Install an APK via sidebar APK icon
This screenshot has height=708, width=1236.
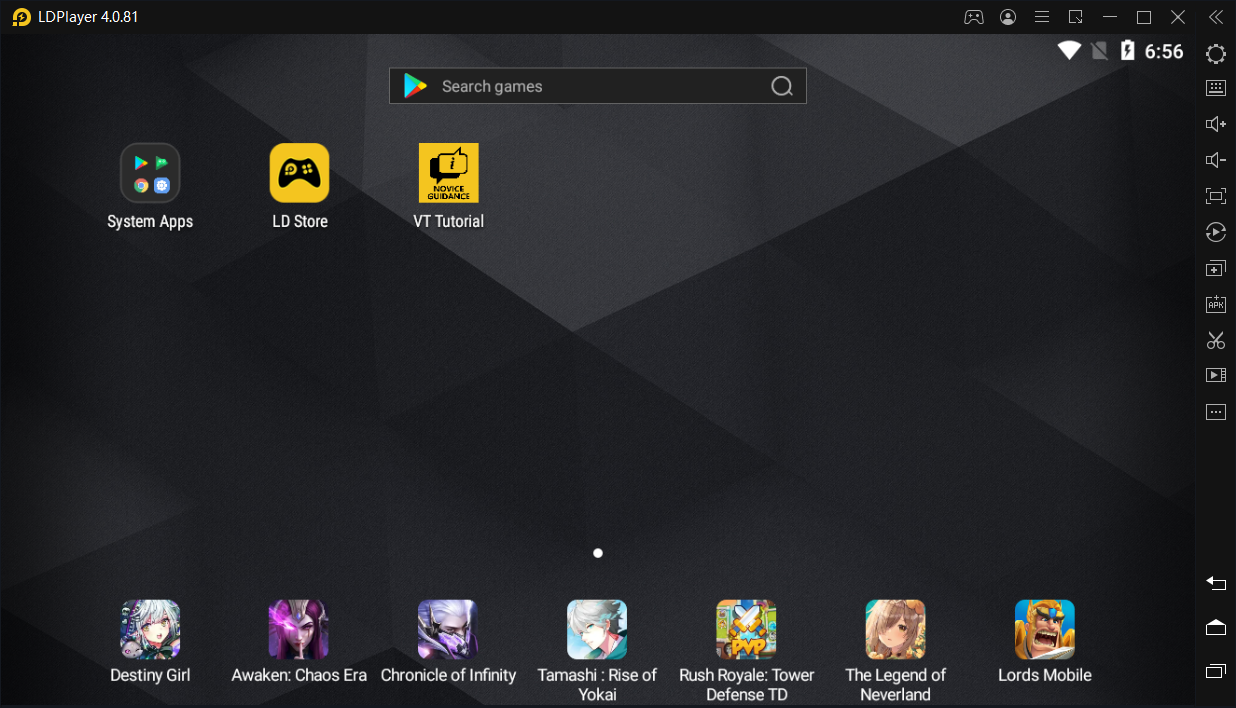tap(1216, 304)
